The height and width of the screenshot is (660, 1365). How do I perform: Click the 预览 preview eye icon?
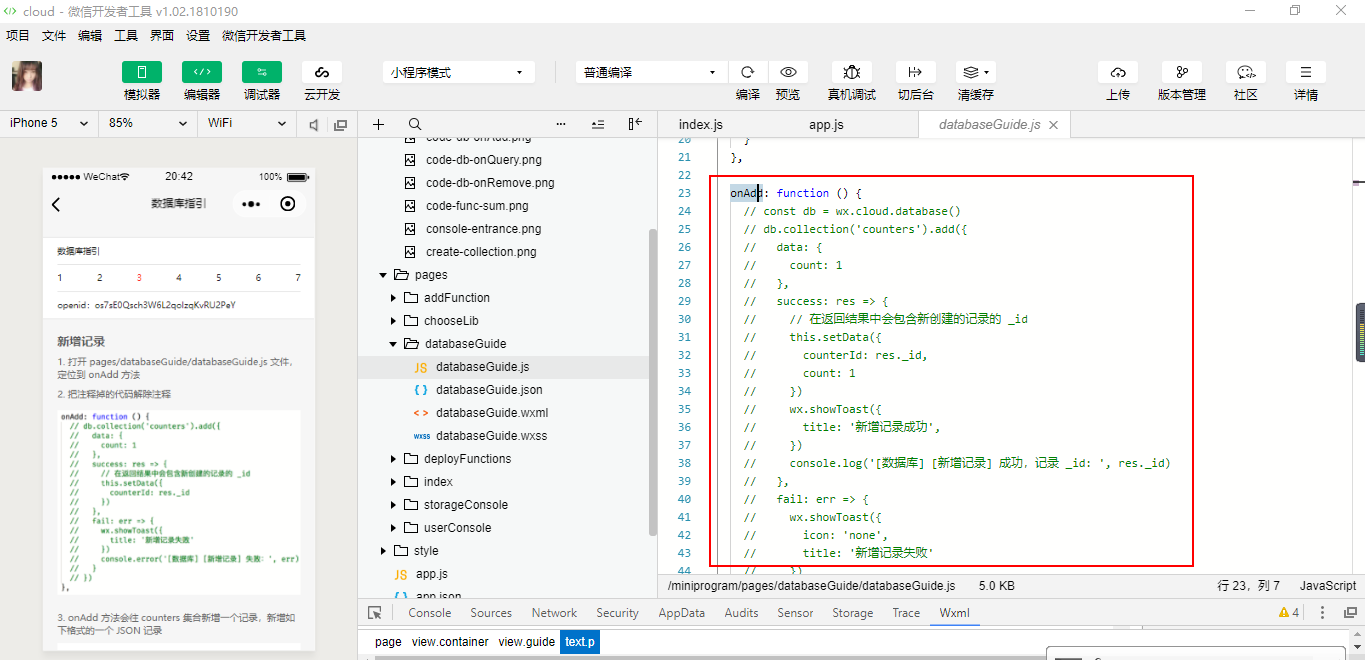[788, 72]
